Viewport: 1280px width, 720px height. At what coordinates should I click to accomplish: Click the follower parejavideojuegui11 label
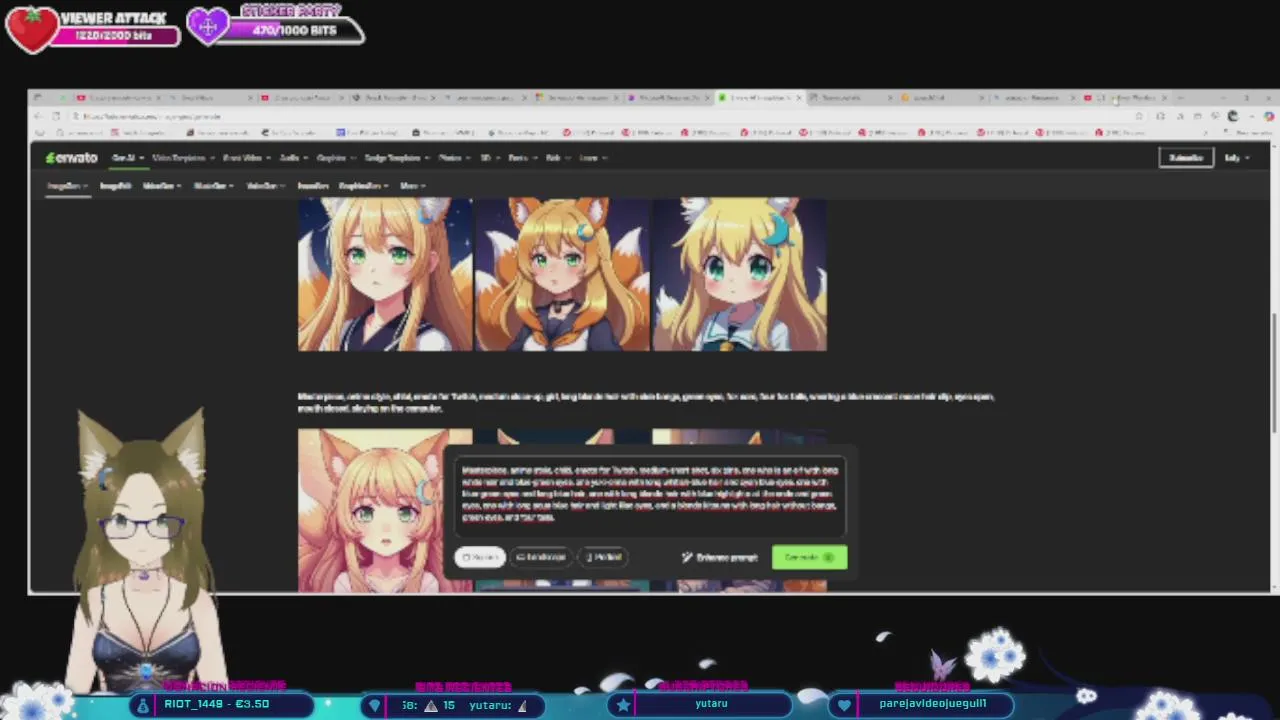(x=933, y=704)
